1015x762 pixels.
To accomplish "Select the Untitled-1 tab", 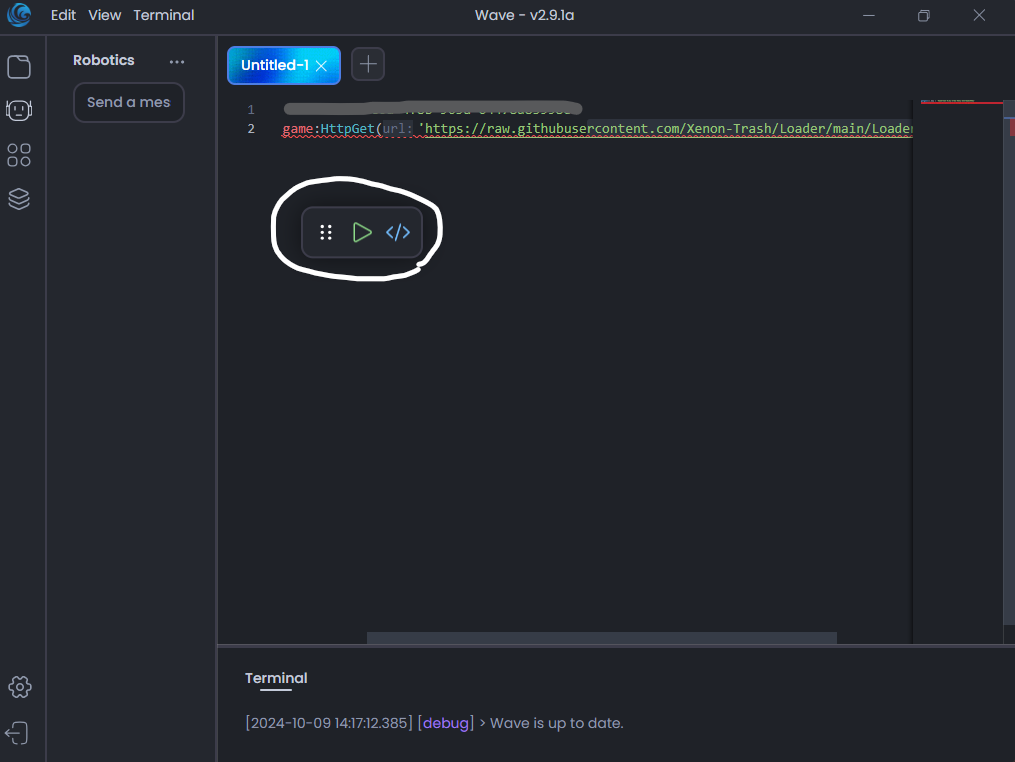I will 274,65.
